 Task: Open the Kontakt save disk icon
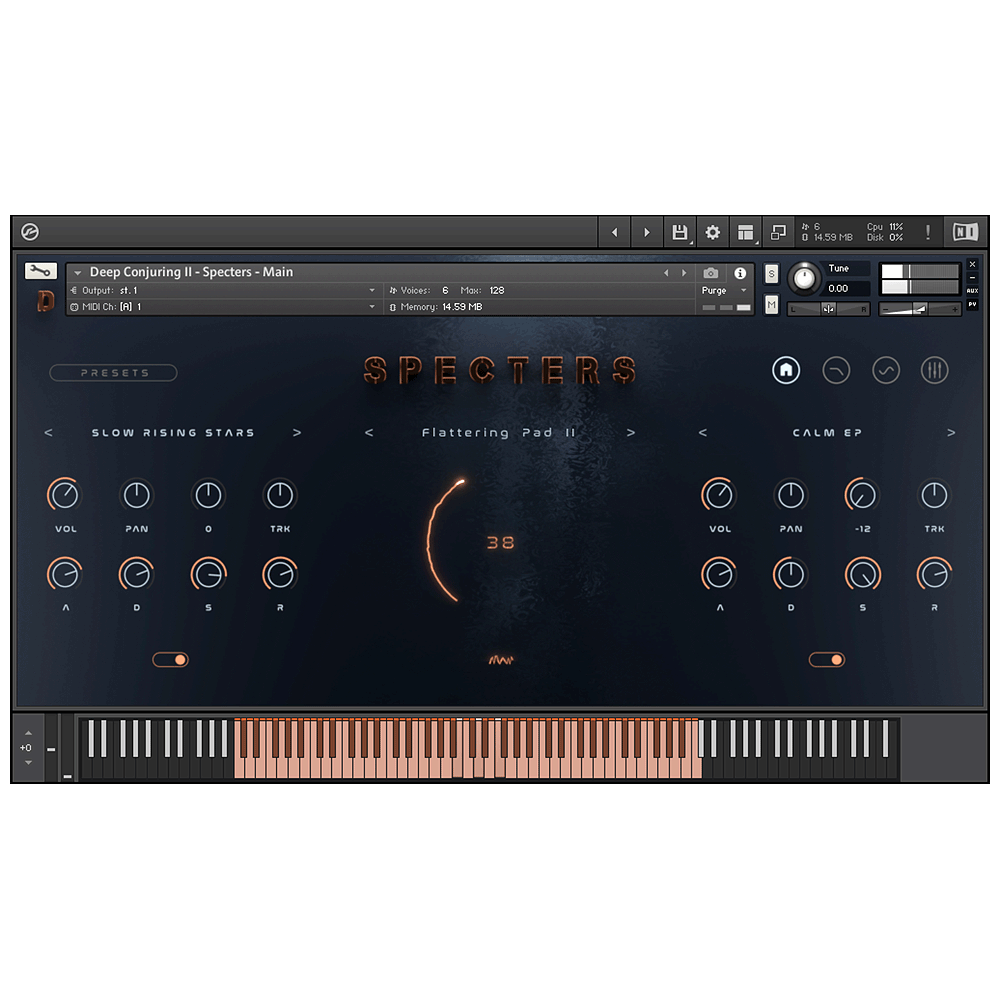(679, 232)
